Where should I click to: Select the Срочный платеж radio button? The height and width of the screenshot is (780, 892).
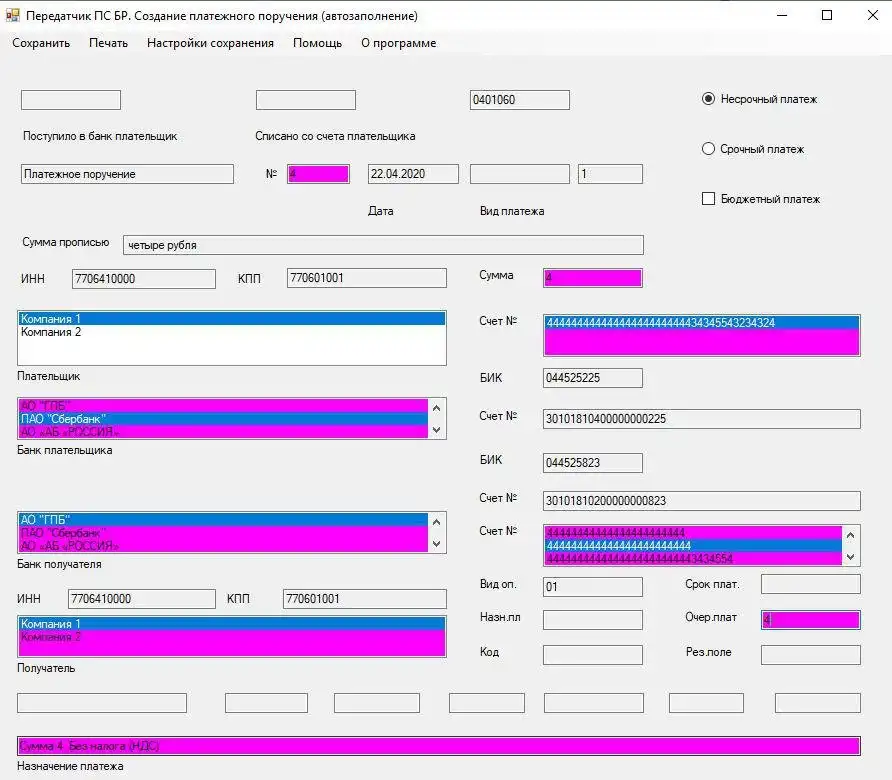tap(708, 149)
